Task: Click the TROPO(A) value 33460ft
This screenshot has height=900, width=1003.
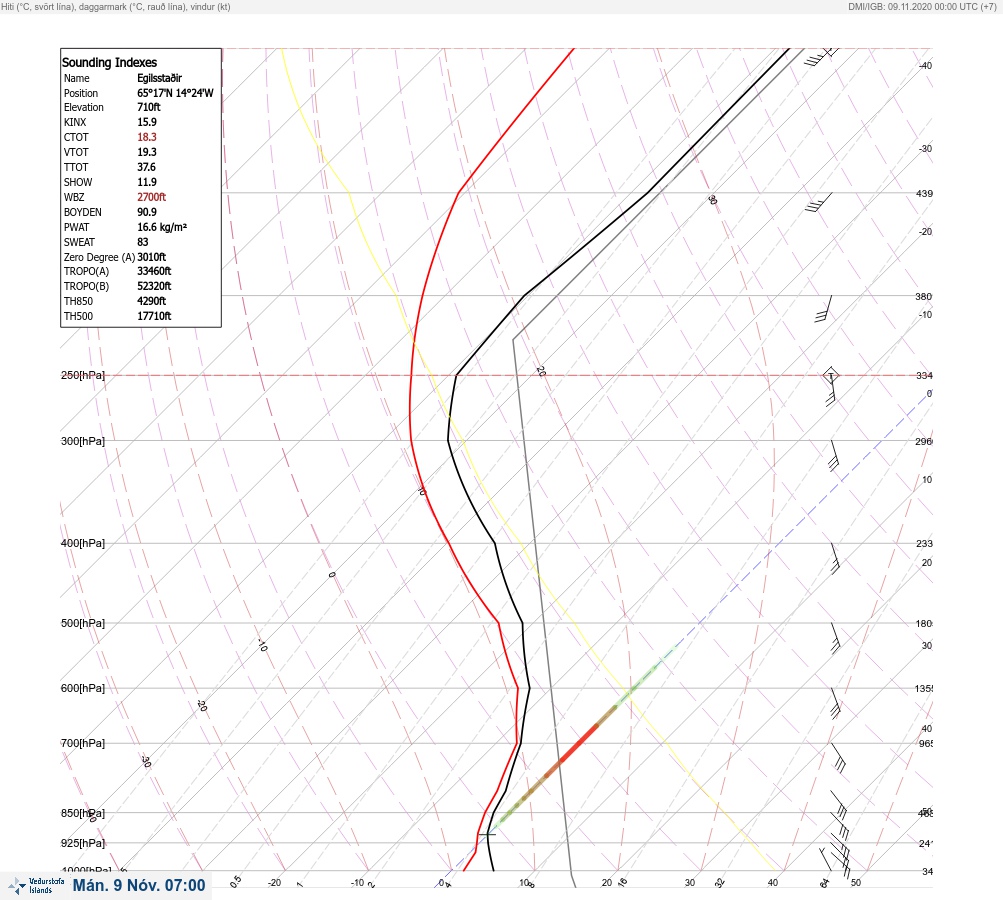Action: coord(154,271)
